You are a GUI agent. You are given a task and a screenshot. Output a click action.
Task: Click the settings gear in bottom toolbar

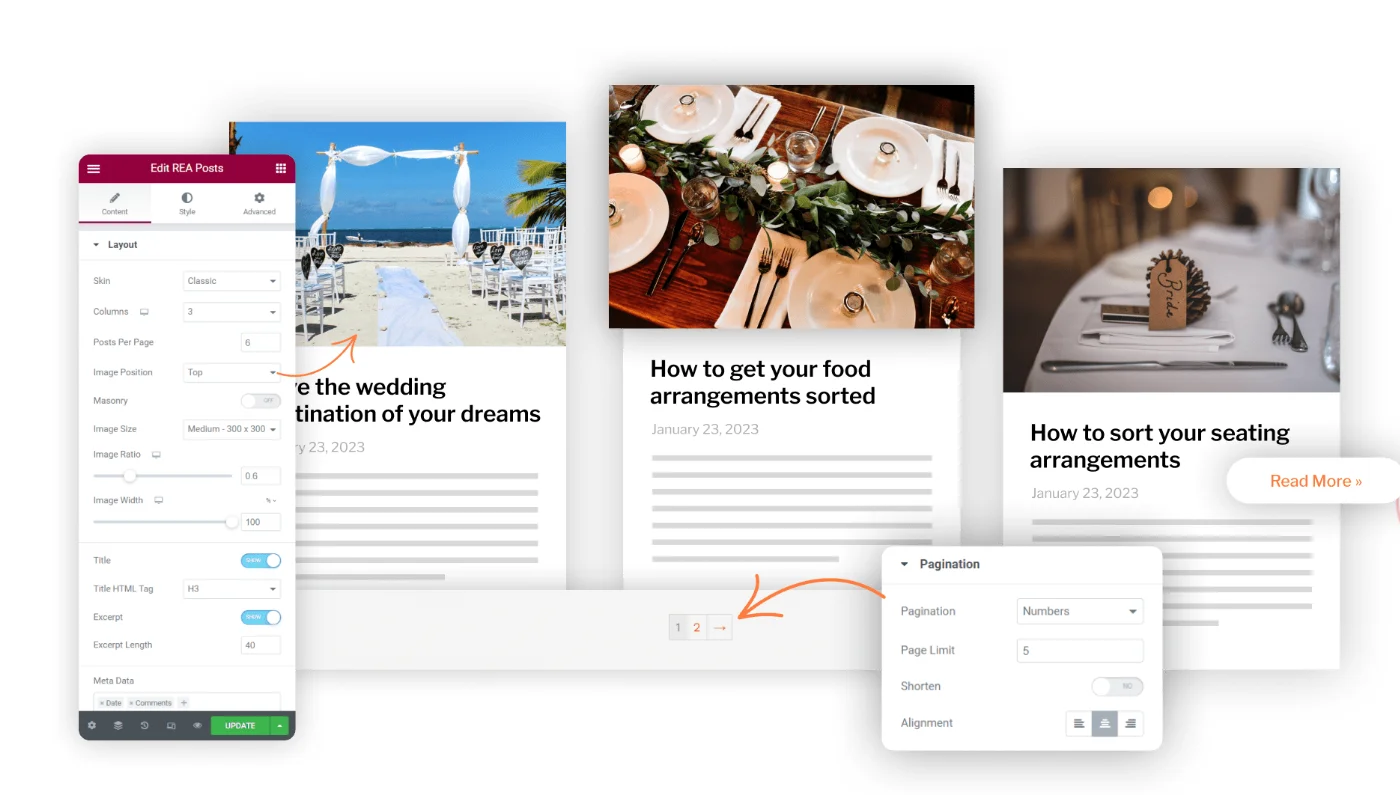92,726
